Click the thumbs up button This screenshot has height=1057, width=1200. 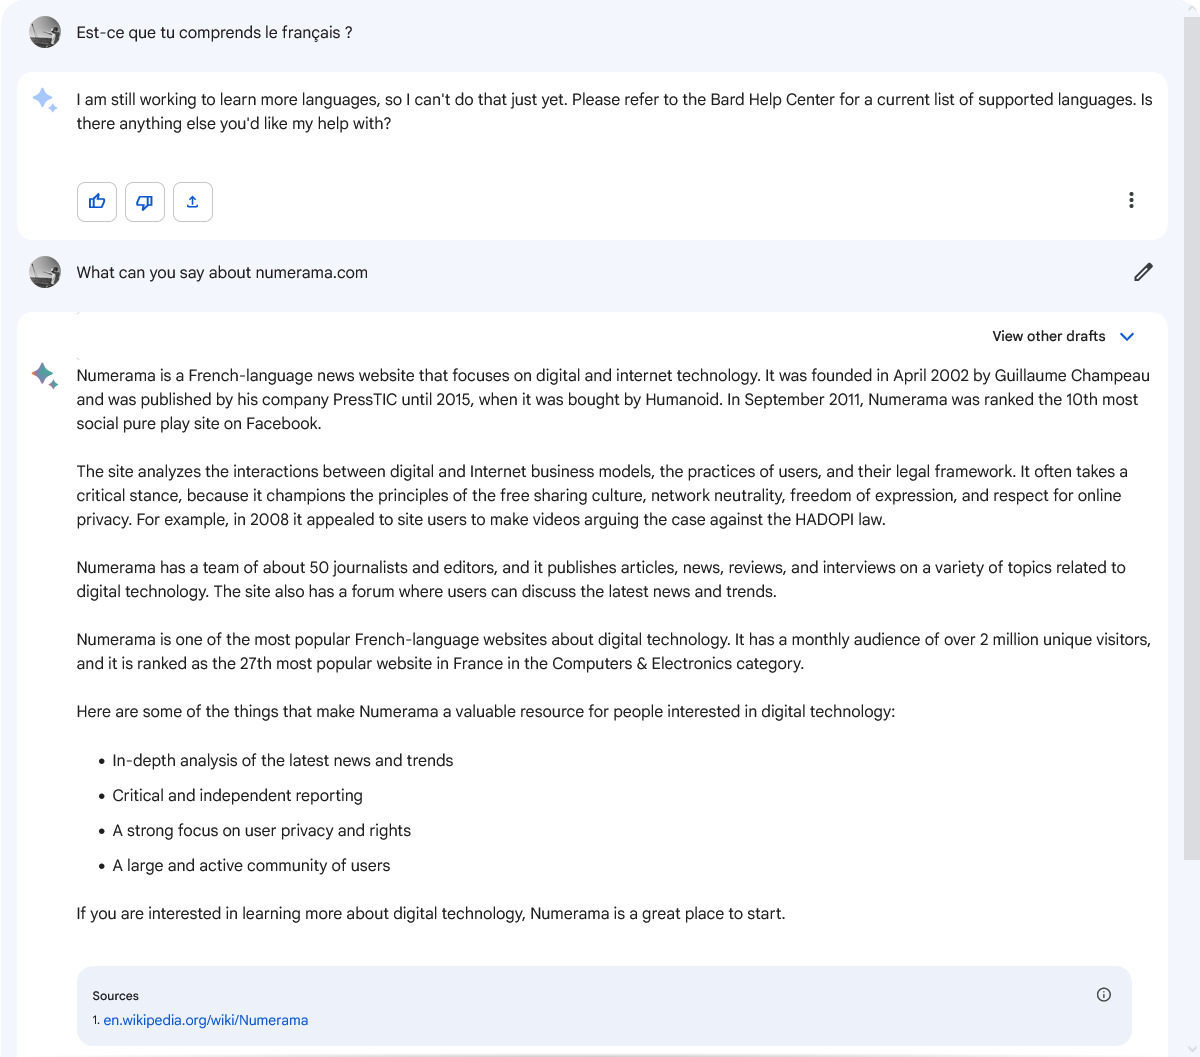(x=97, y=202)
